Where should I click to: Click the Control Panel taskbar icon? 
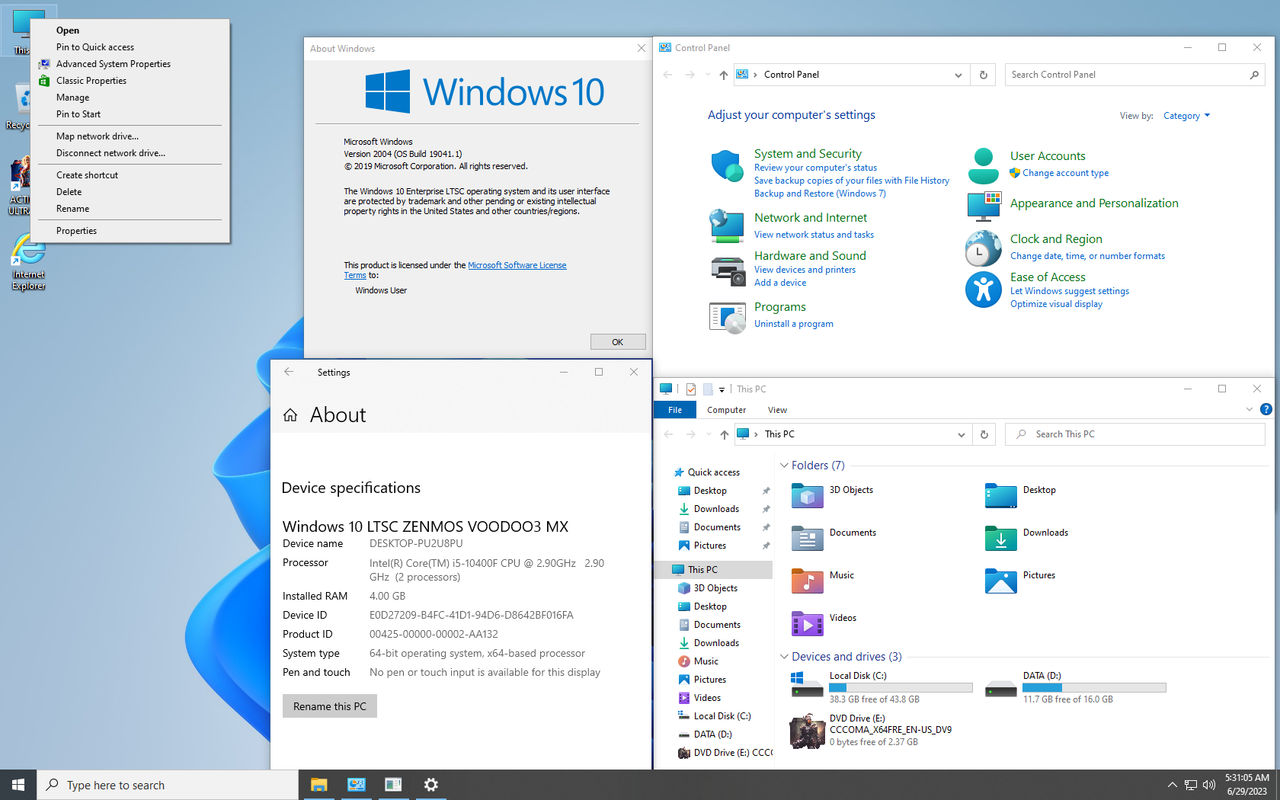pyautogui.click(x=356, y=785)
